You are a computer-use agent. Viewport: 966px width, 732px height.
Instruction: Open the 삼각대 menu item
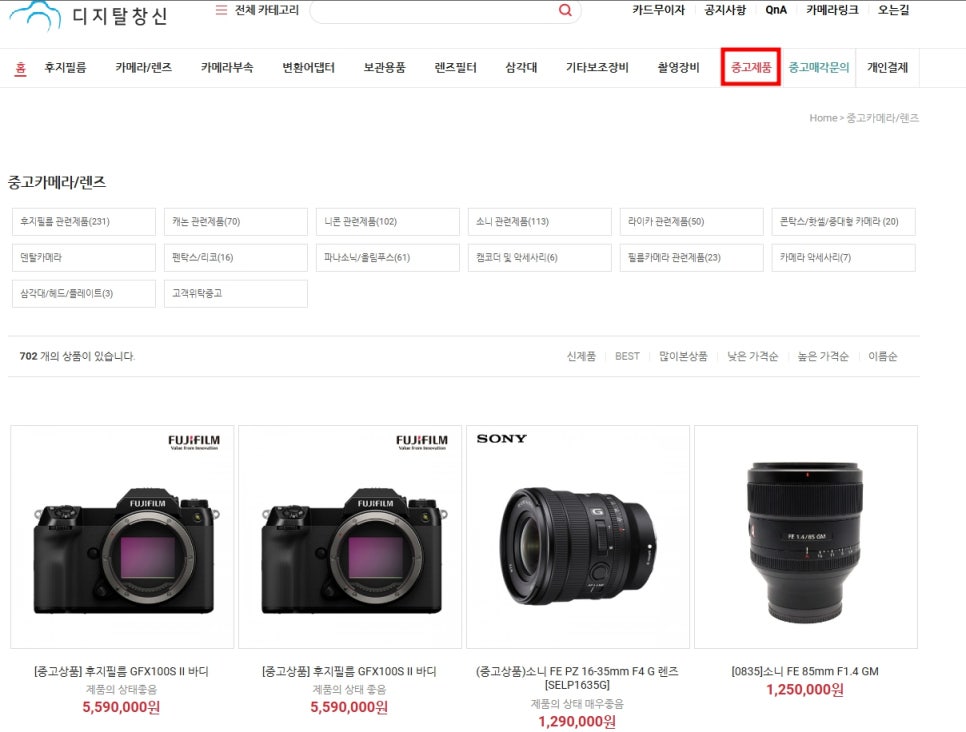521,68
